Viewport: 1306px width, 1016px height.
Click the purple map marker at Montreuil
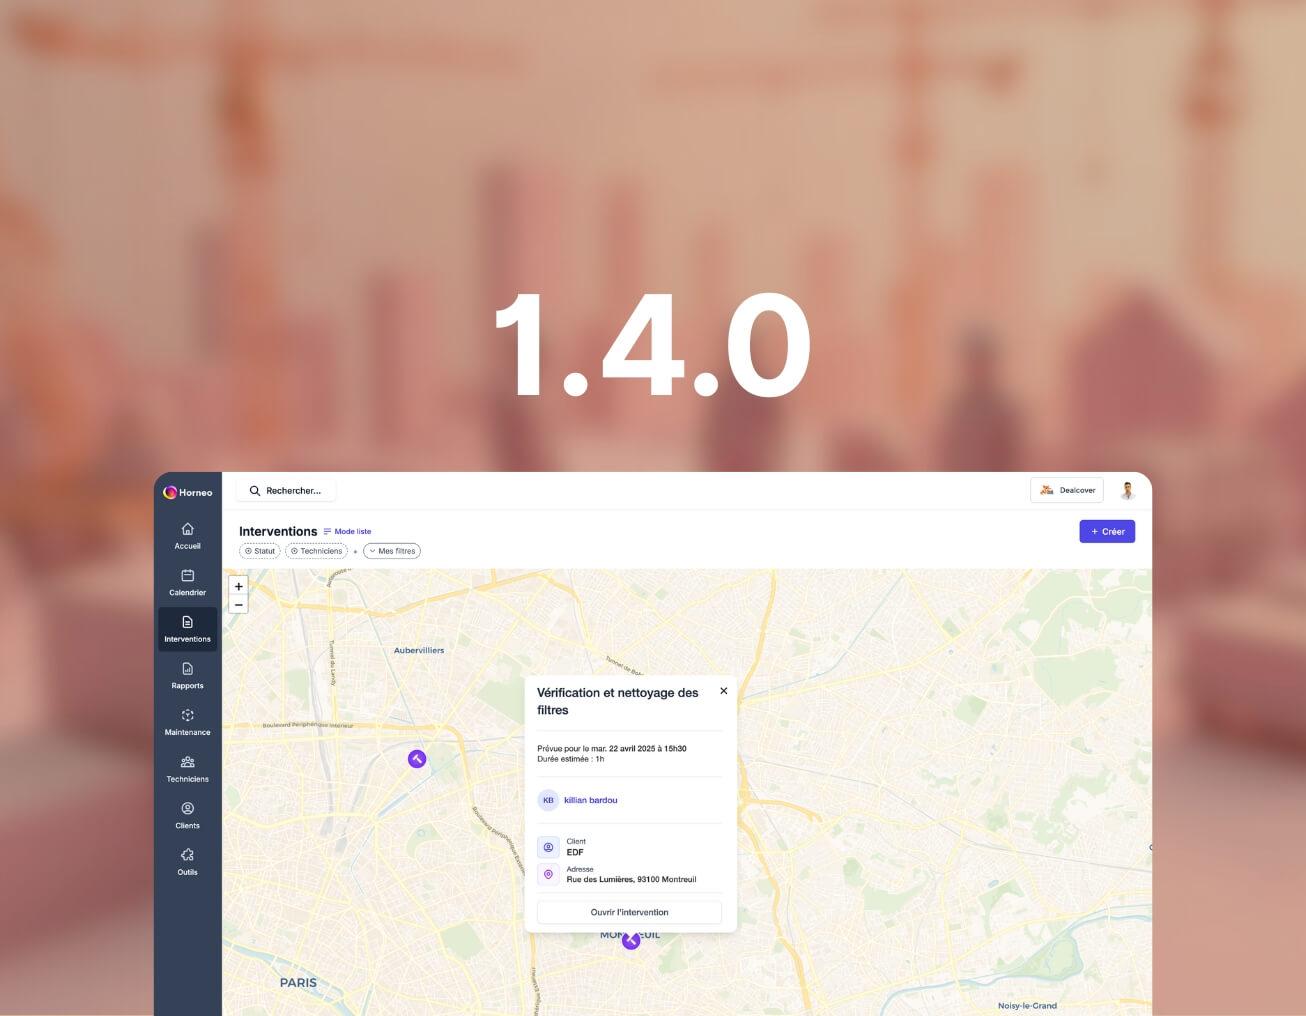pyautogui.click(x=630, y=941)
